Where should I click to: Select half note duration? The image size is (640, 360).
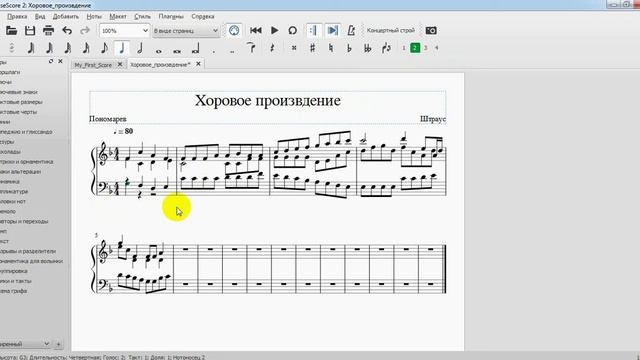click(140, 48)
